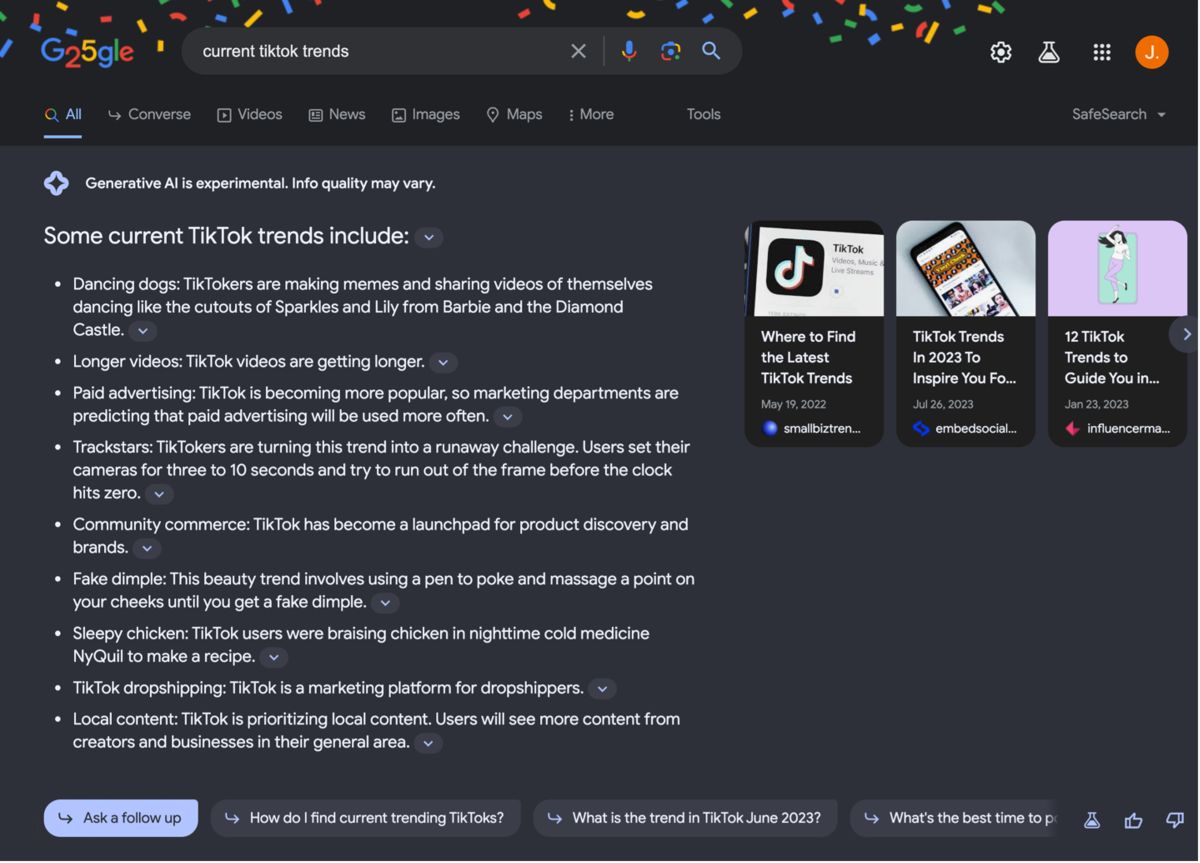1200x863 pixels.
Task: Click the embedsocial source favicon
Action: [x=921, y=428]
